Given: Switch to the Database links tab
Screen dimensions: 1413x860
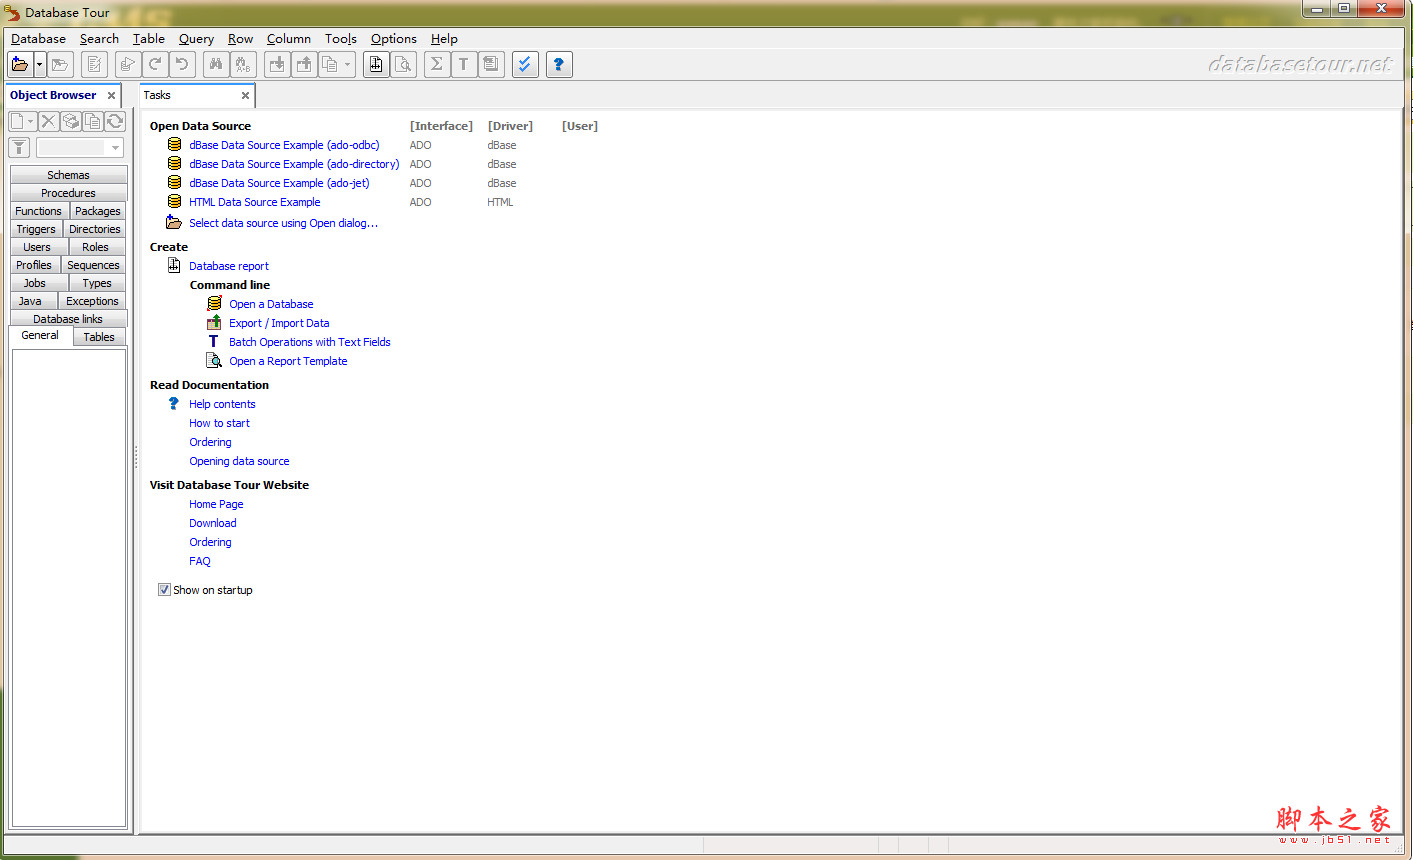Looking at the screenshot, I should (x=68, y=319).
